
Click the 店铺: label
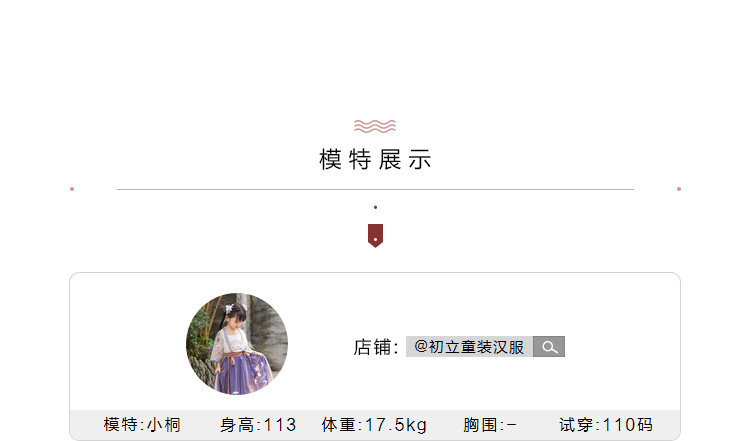tap(376, 347)
